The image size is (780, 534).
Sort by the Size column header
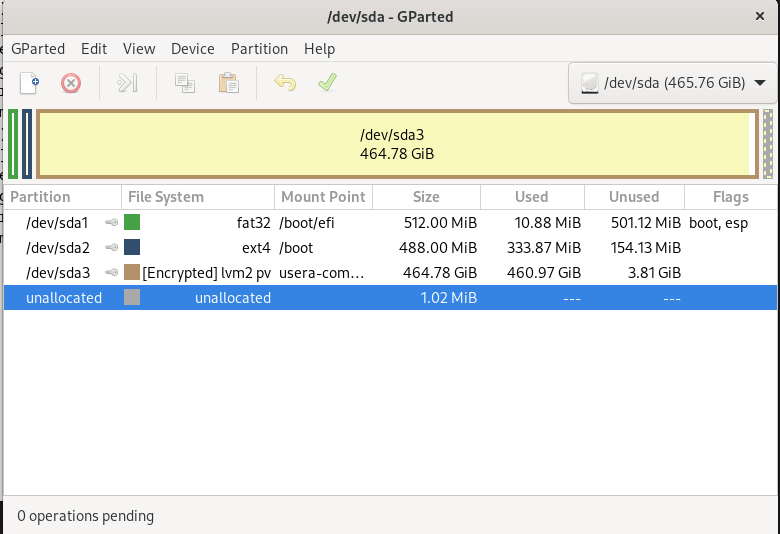[425, 197]
